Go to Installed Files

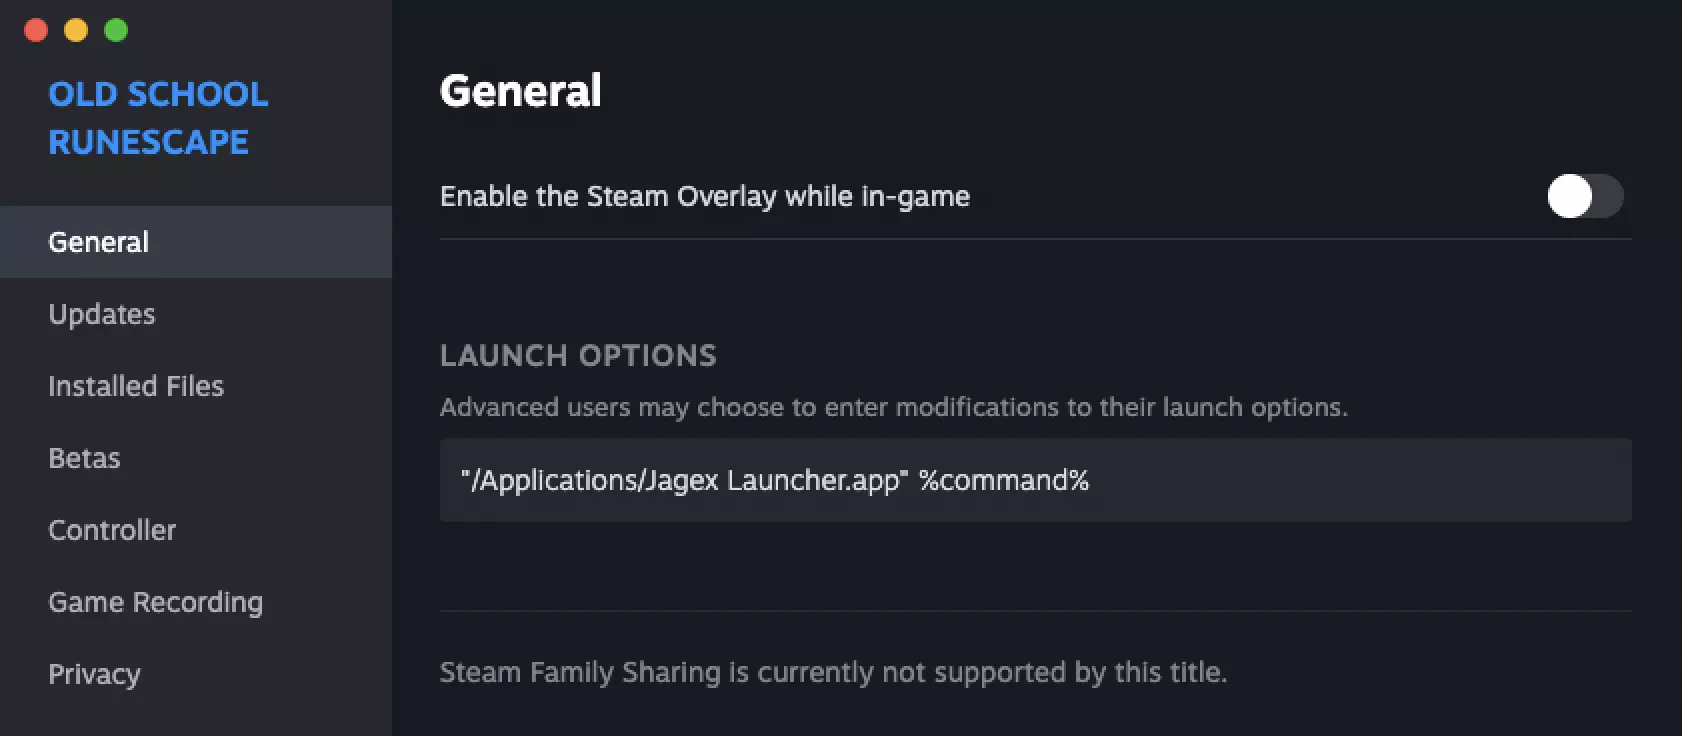coord(136,386)
